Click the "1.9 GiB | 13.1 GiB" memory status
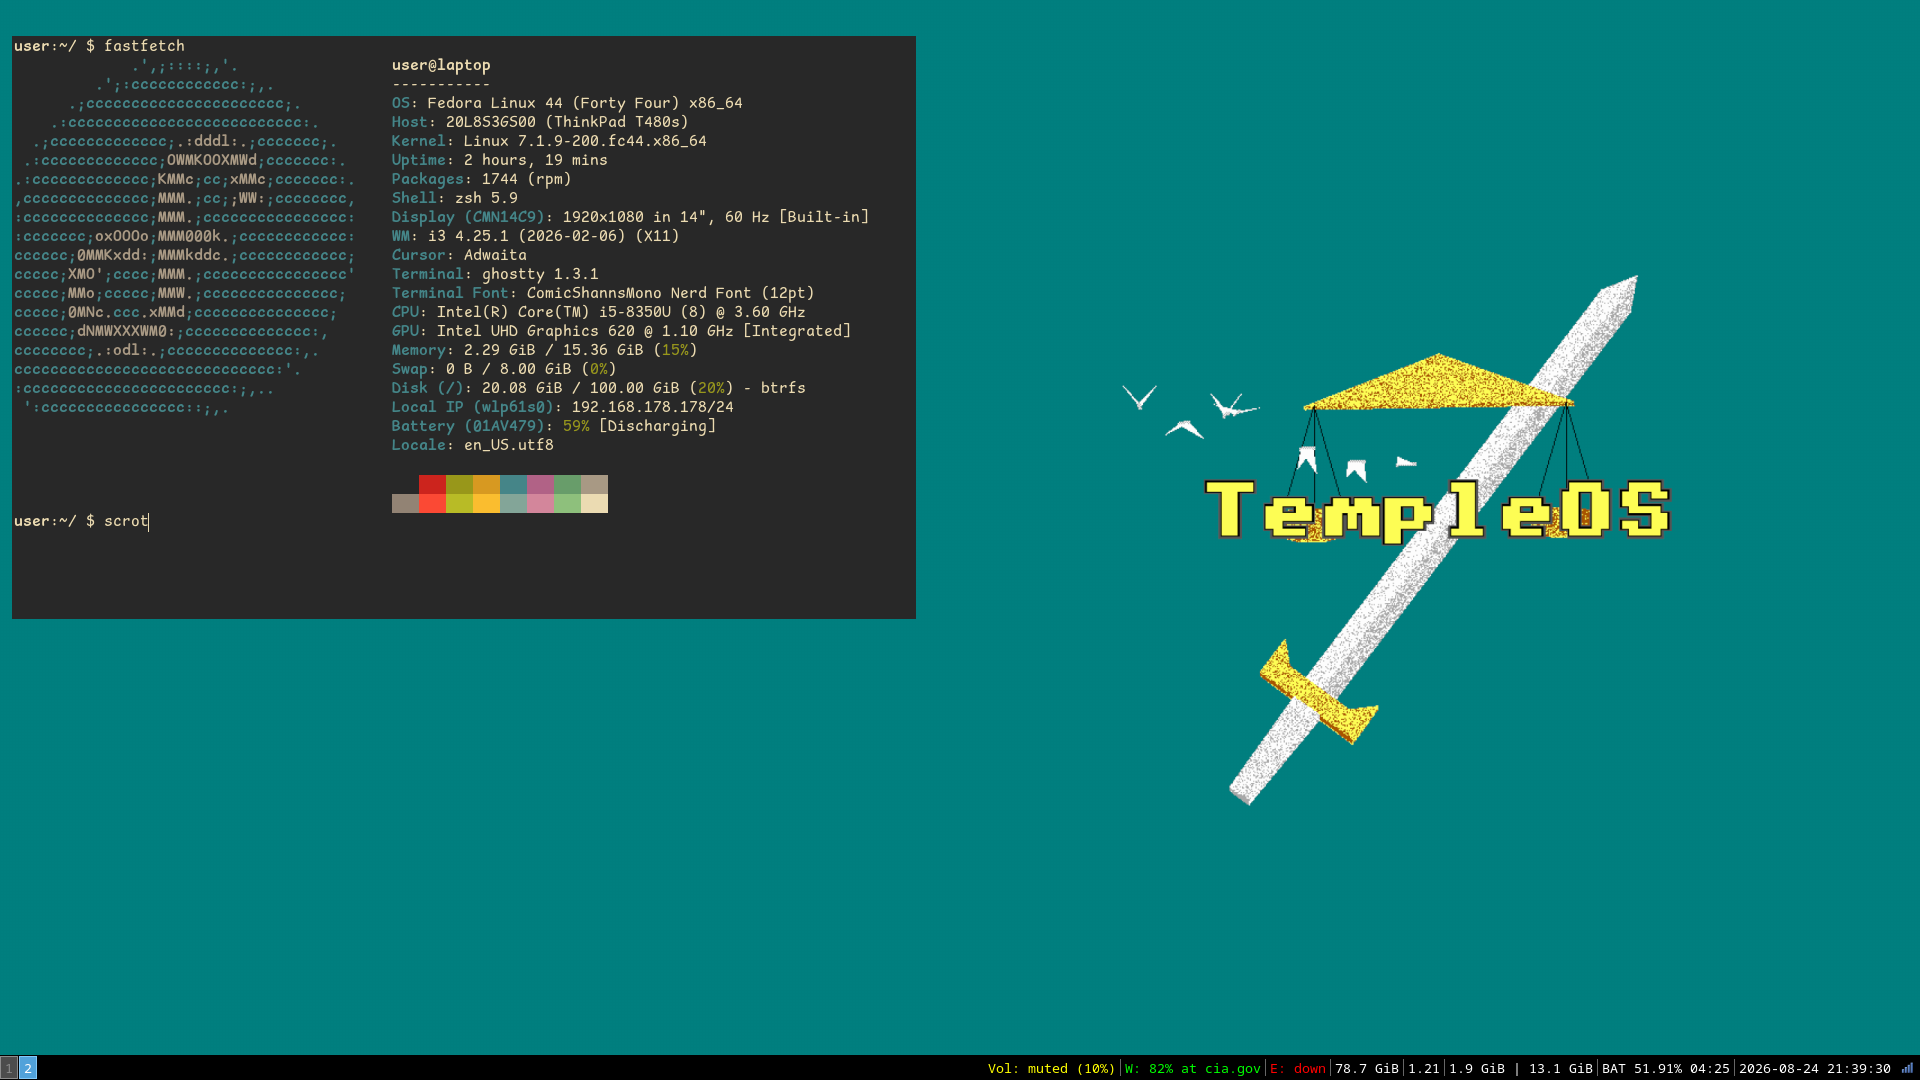This screenshot has height=1080, width=1920. pyautogui.click(x=1521, y=1069)
